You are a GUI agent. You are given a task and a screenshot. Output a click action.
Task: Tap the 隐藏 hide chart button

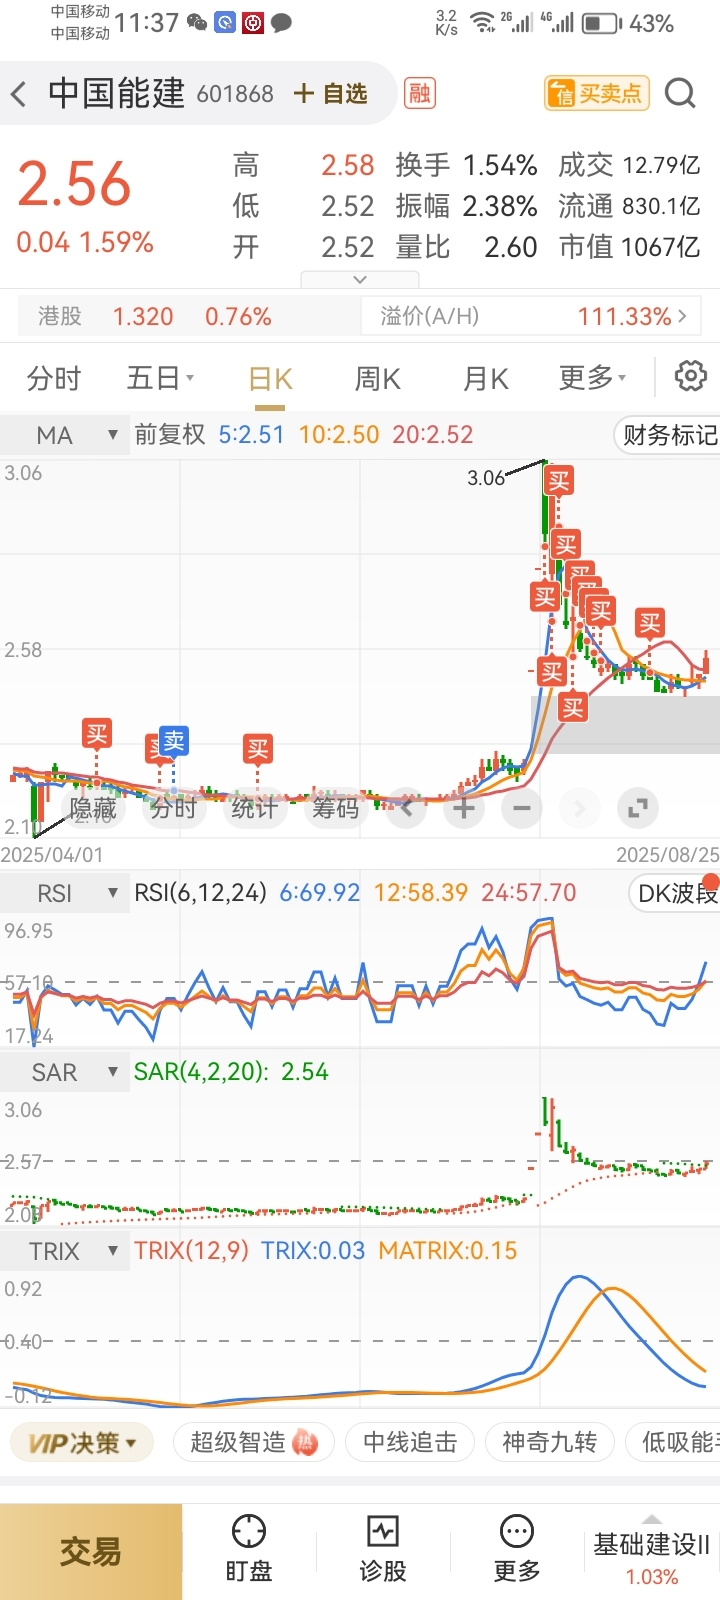click(93, 808)
